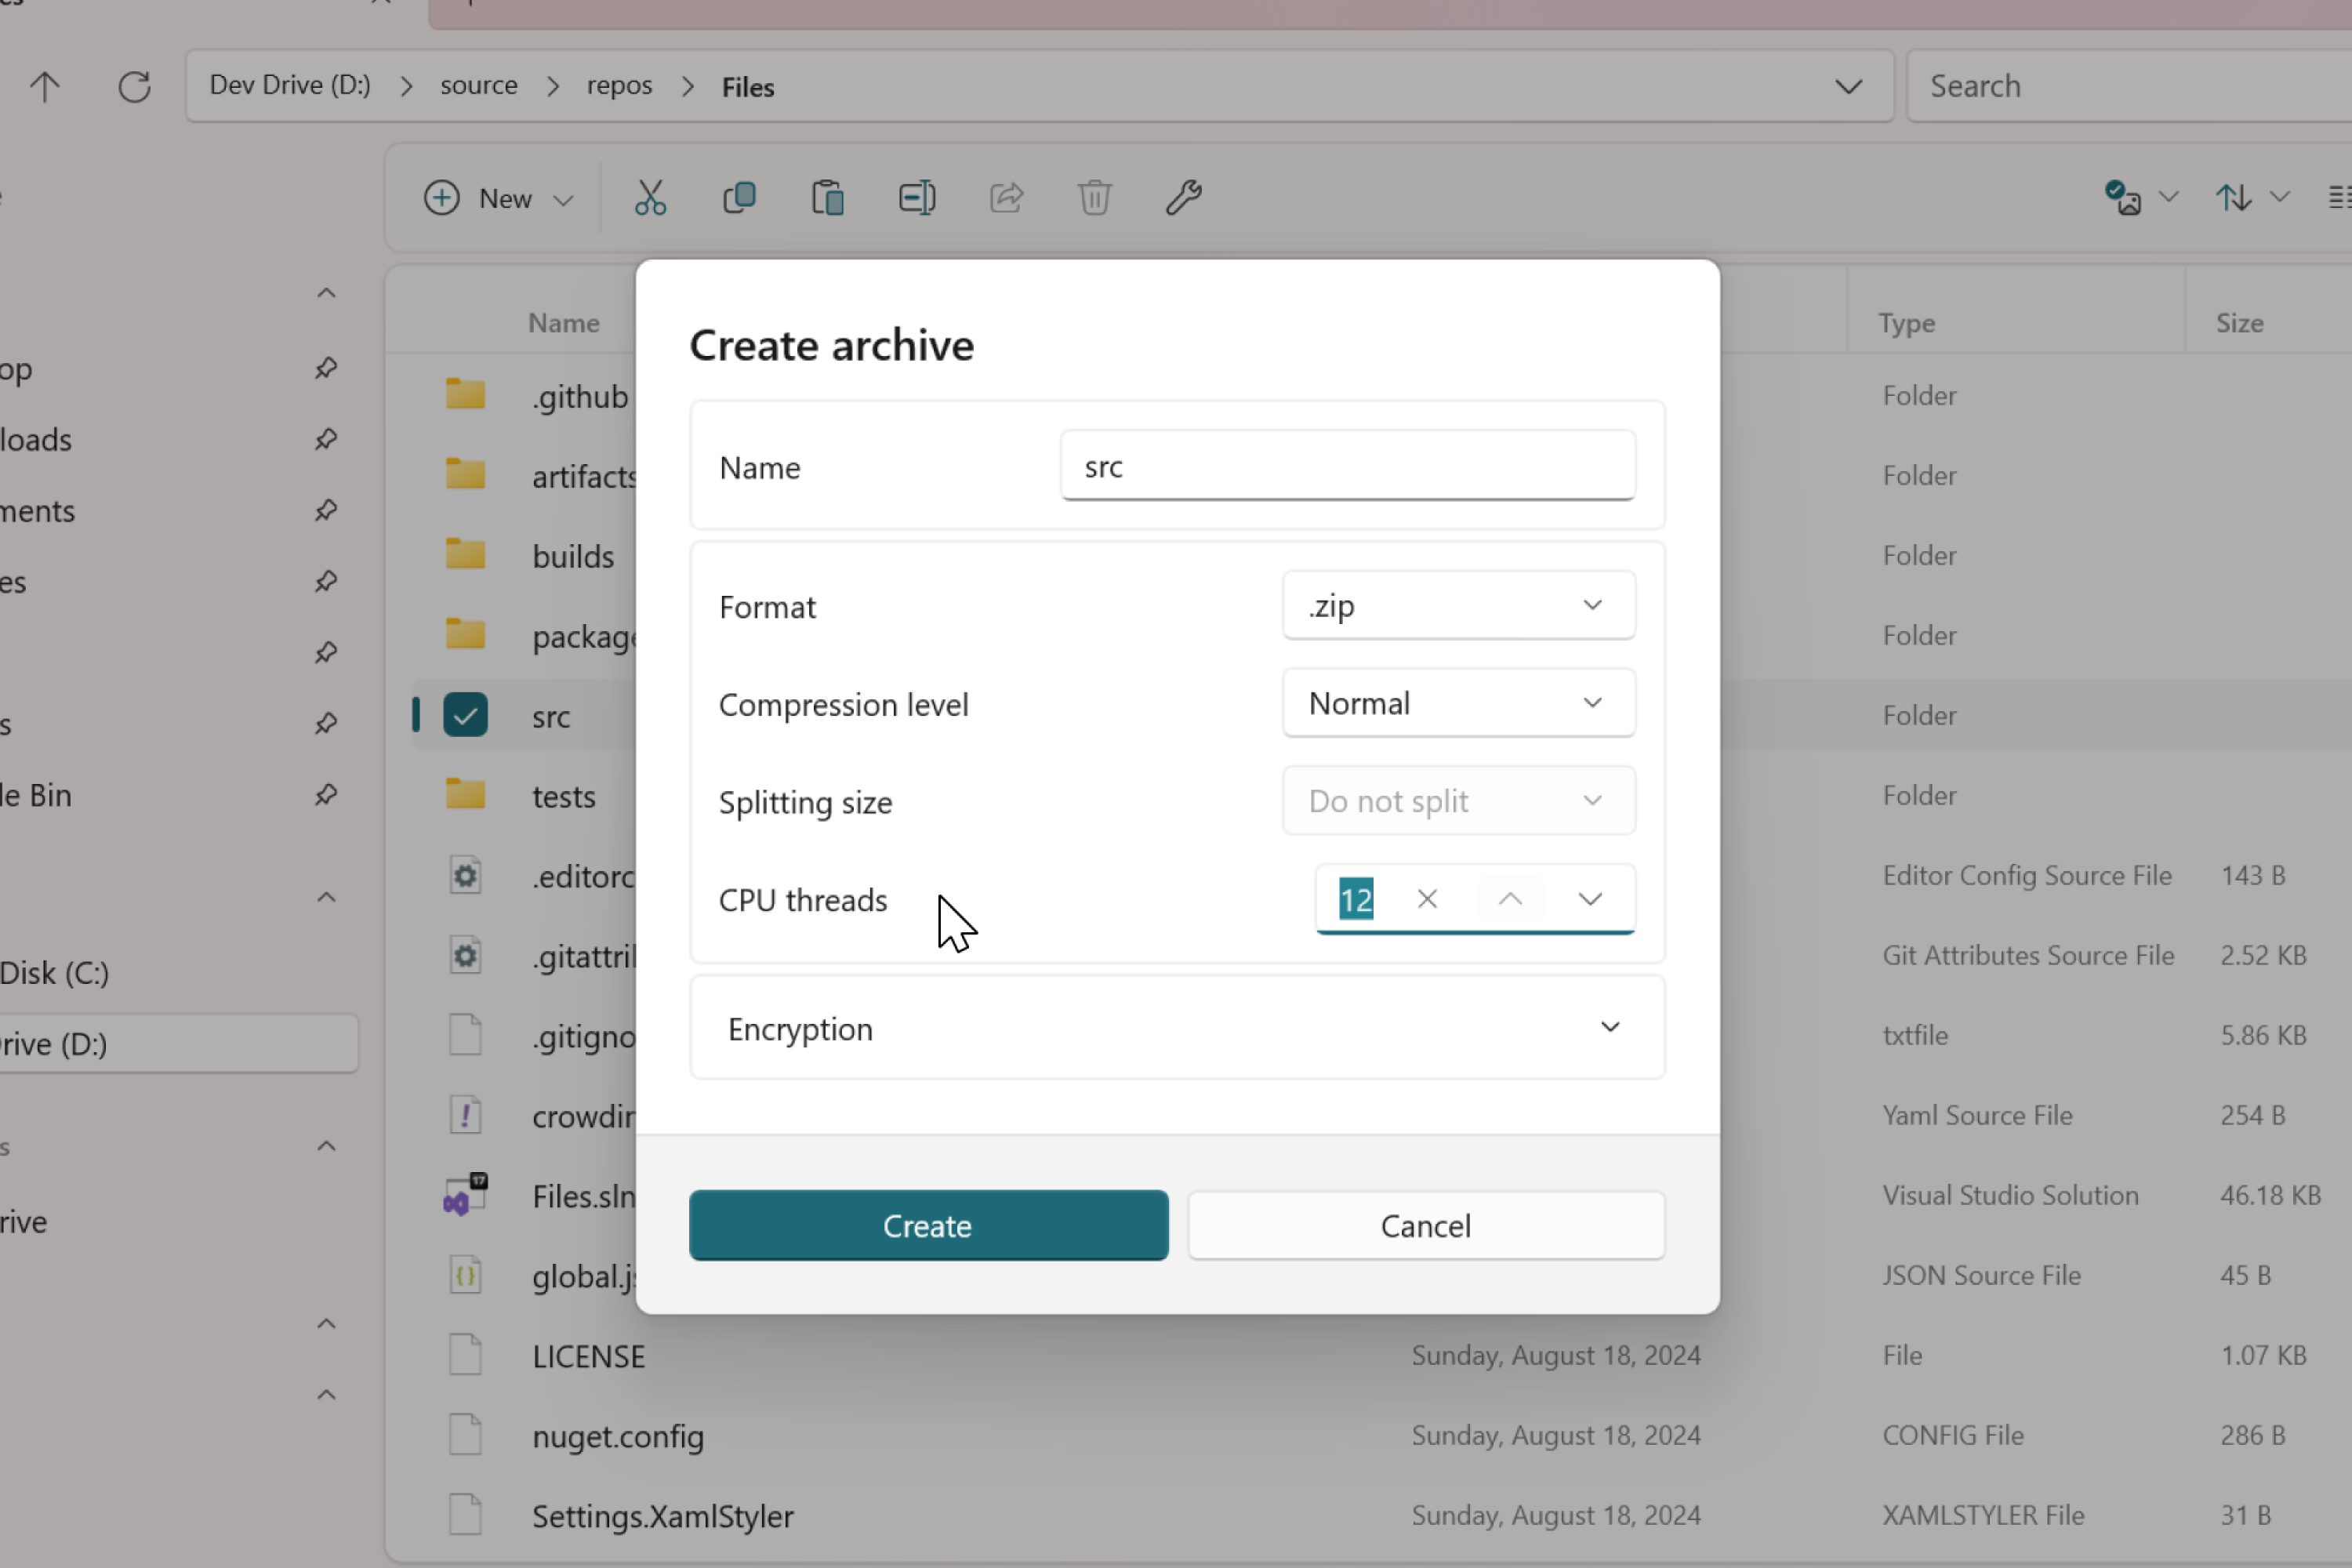This screenshot has width=2352, height=1568.
Task: Increase CPU threads with the up arrow
Action: [1509, 898]
